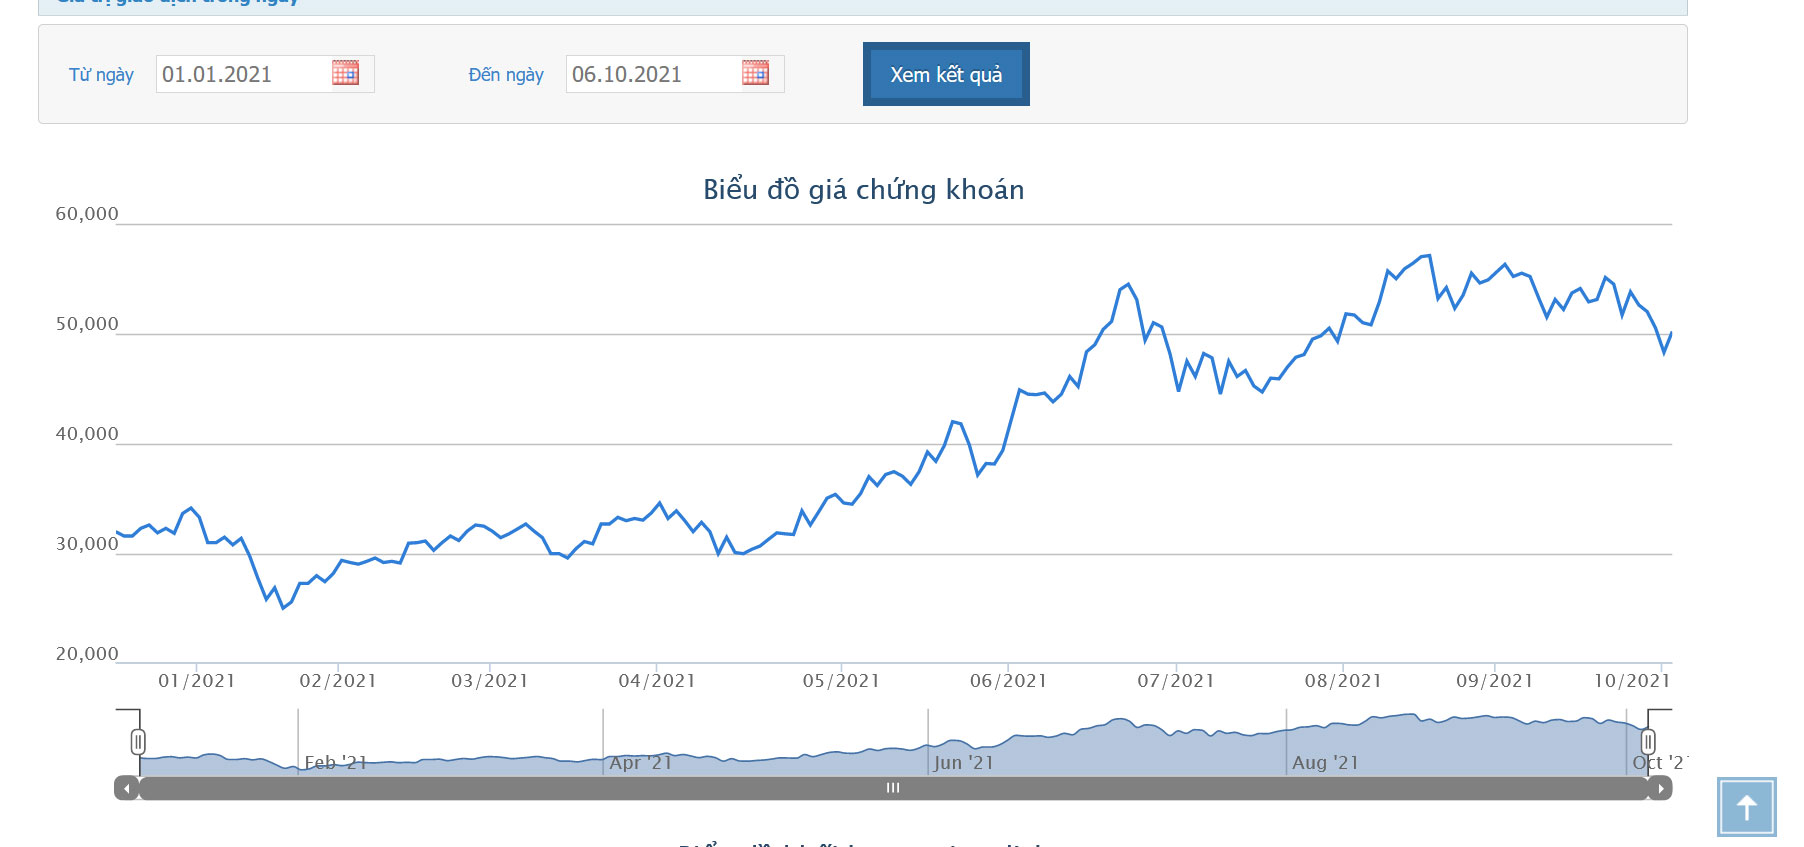This screenshot has height=847, width=1804.
Task: Open the calendar picker for Từ ngày
Action: (x=345, y=73)
